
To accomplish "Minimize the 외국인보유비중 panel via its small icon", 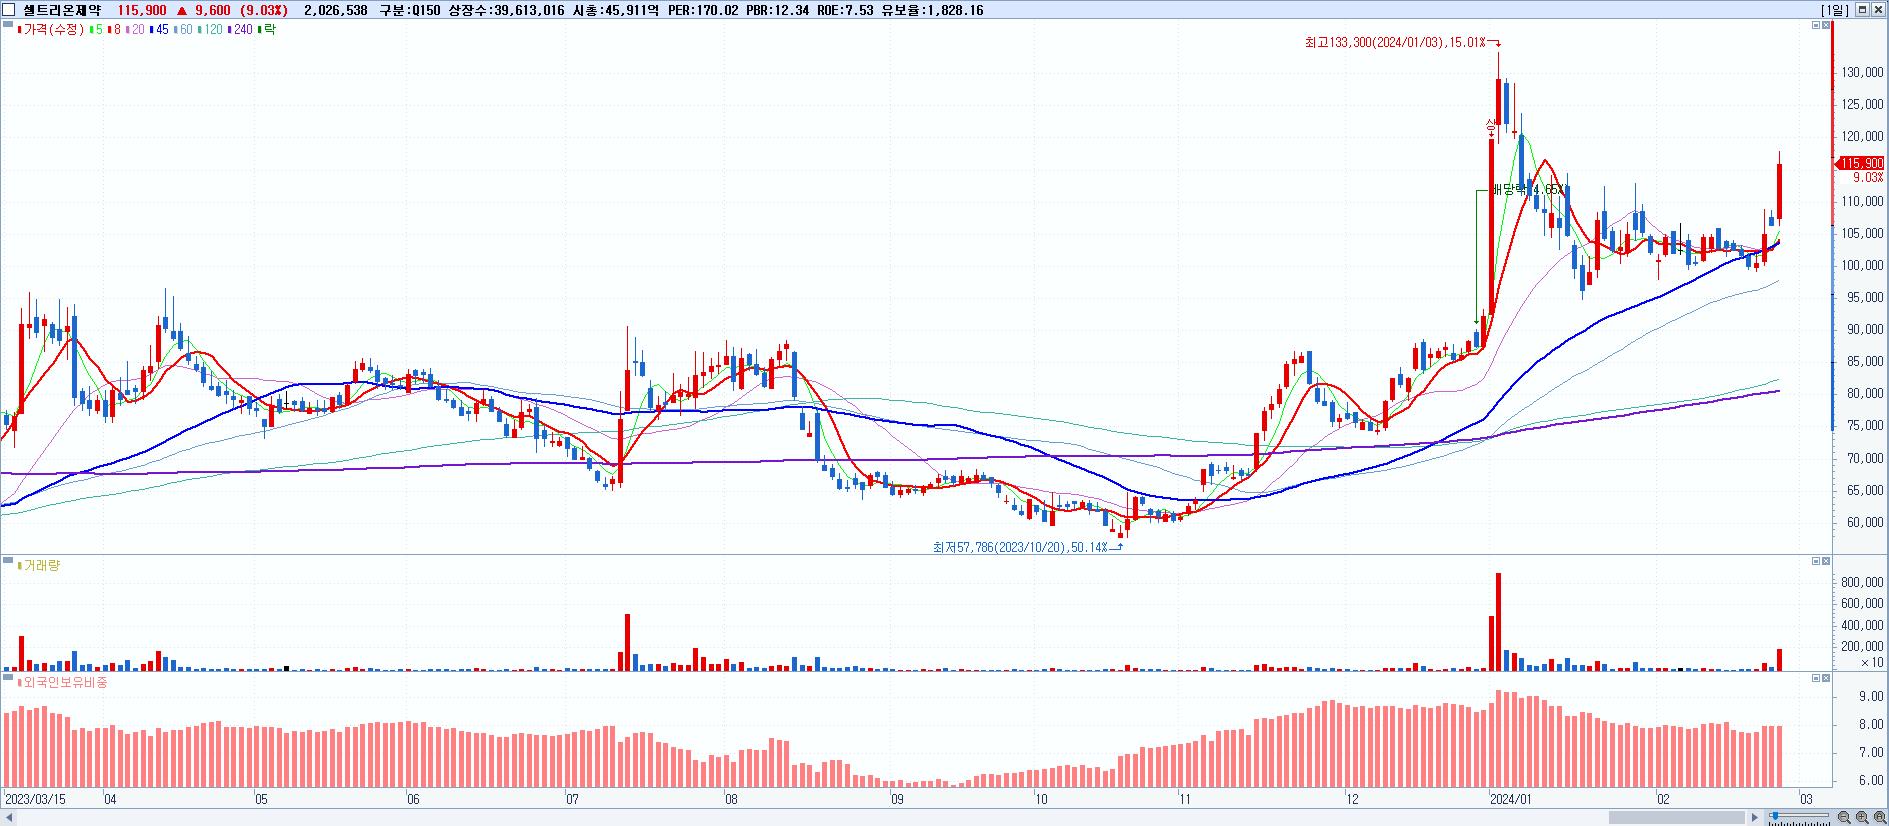I will click(x=1816, y=678).
